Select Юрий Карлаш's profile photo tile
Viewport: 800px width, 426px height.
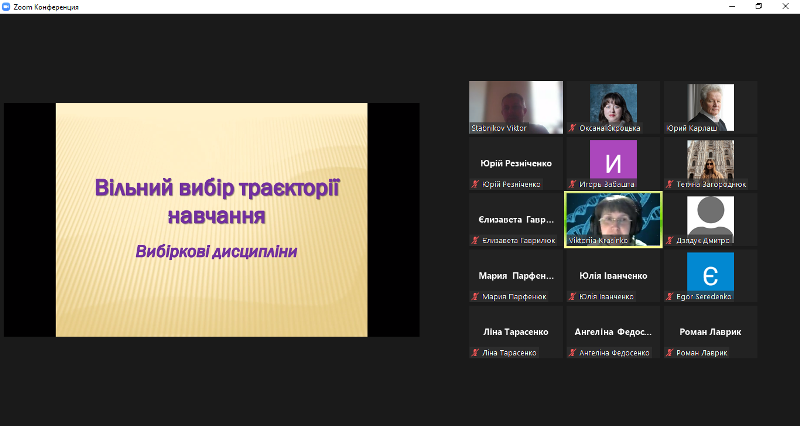tap(710, 107)
